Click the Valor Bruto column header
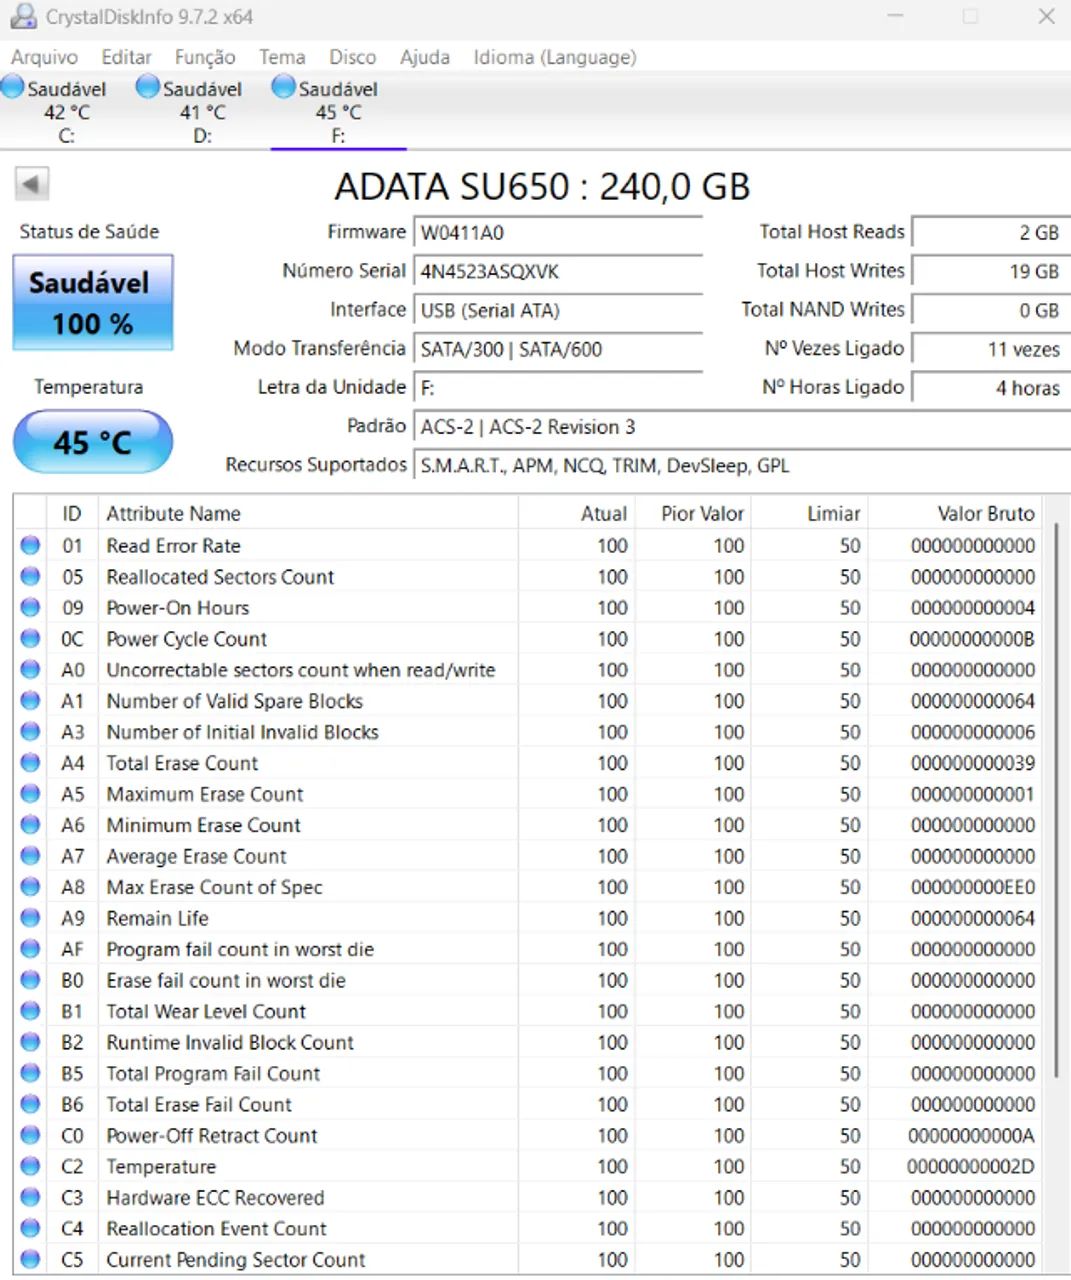The image size is (1071, 1280). pos(954,513)
